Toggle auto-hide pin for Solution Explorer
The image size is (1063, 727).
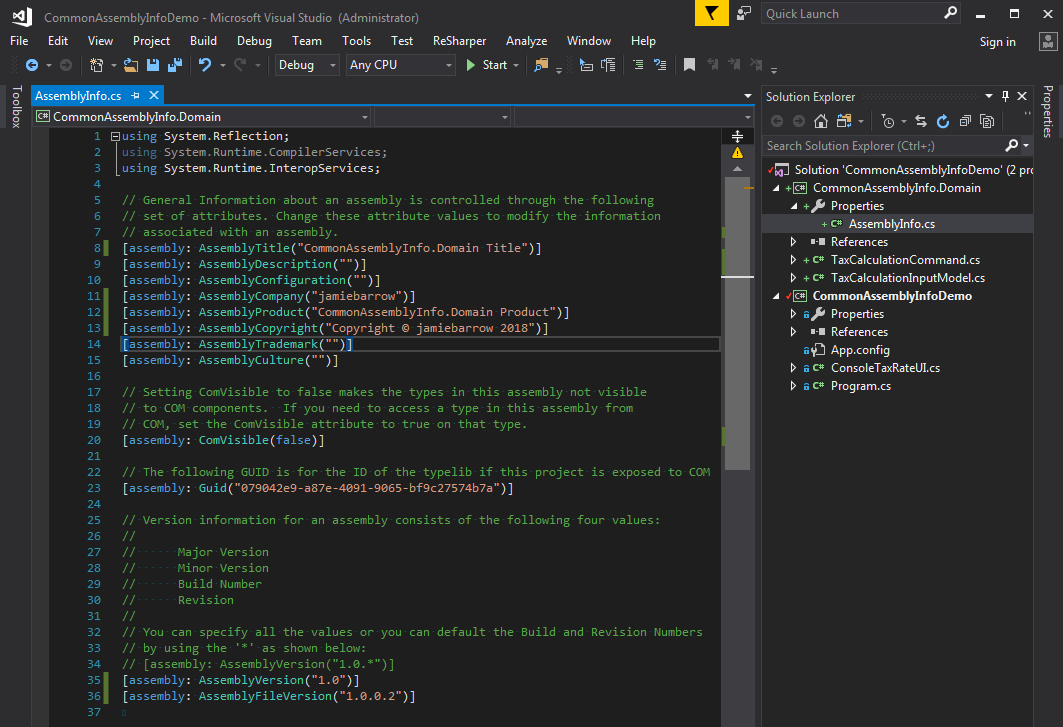[1005, 96]
